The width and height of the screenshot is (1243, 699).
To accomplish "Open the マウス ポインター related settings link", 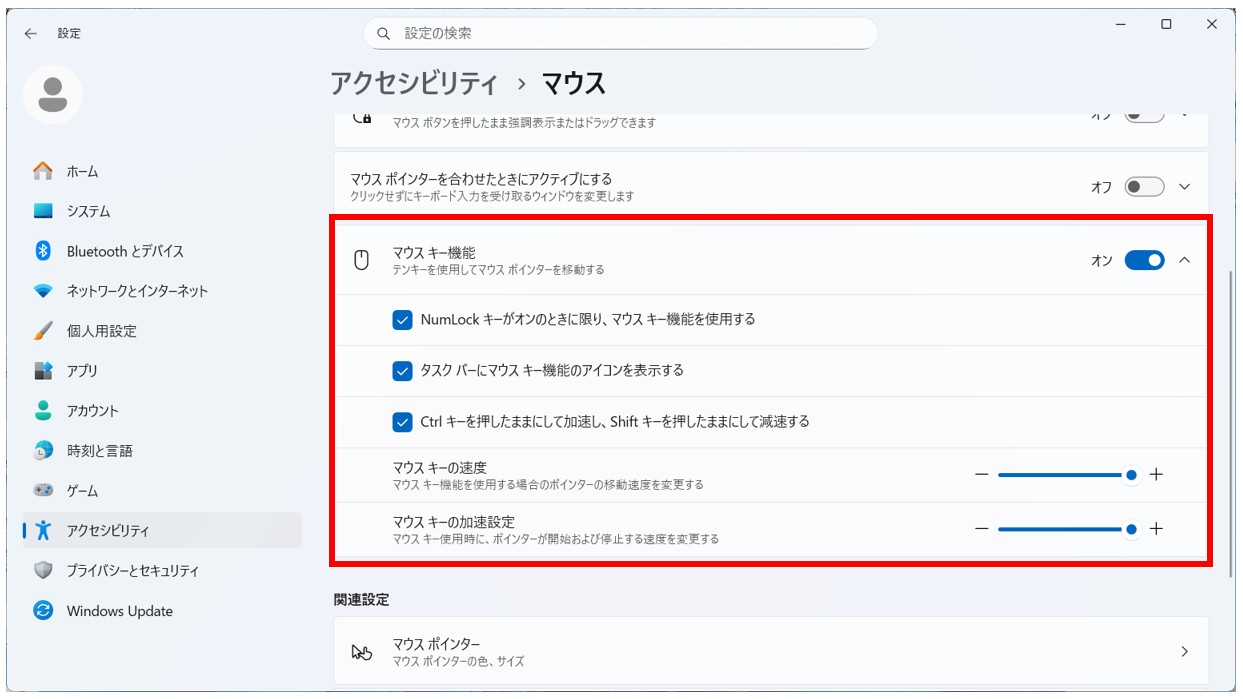I will (770, 650).
